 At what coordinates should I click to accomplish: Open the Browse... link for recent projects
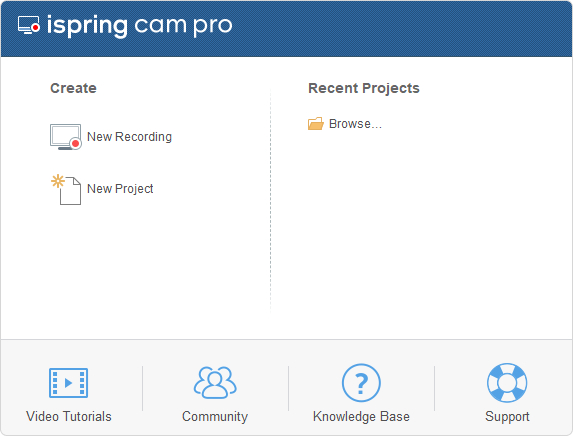pos(355,124)
